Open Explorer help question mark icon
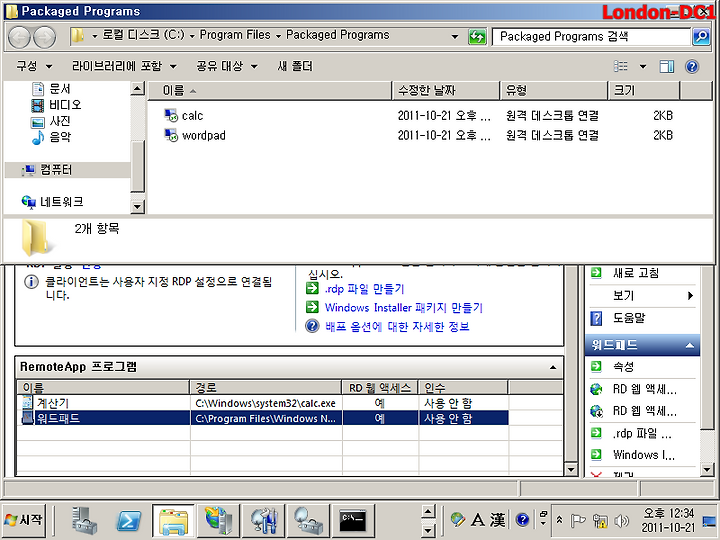720x540 pixels. click(x=692, y=67)
